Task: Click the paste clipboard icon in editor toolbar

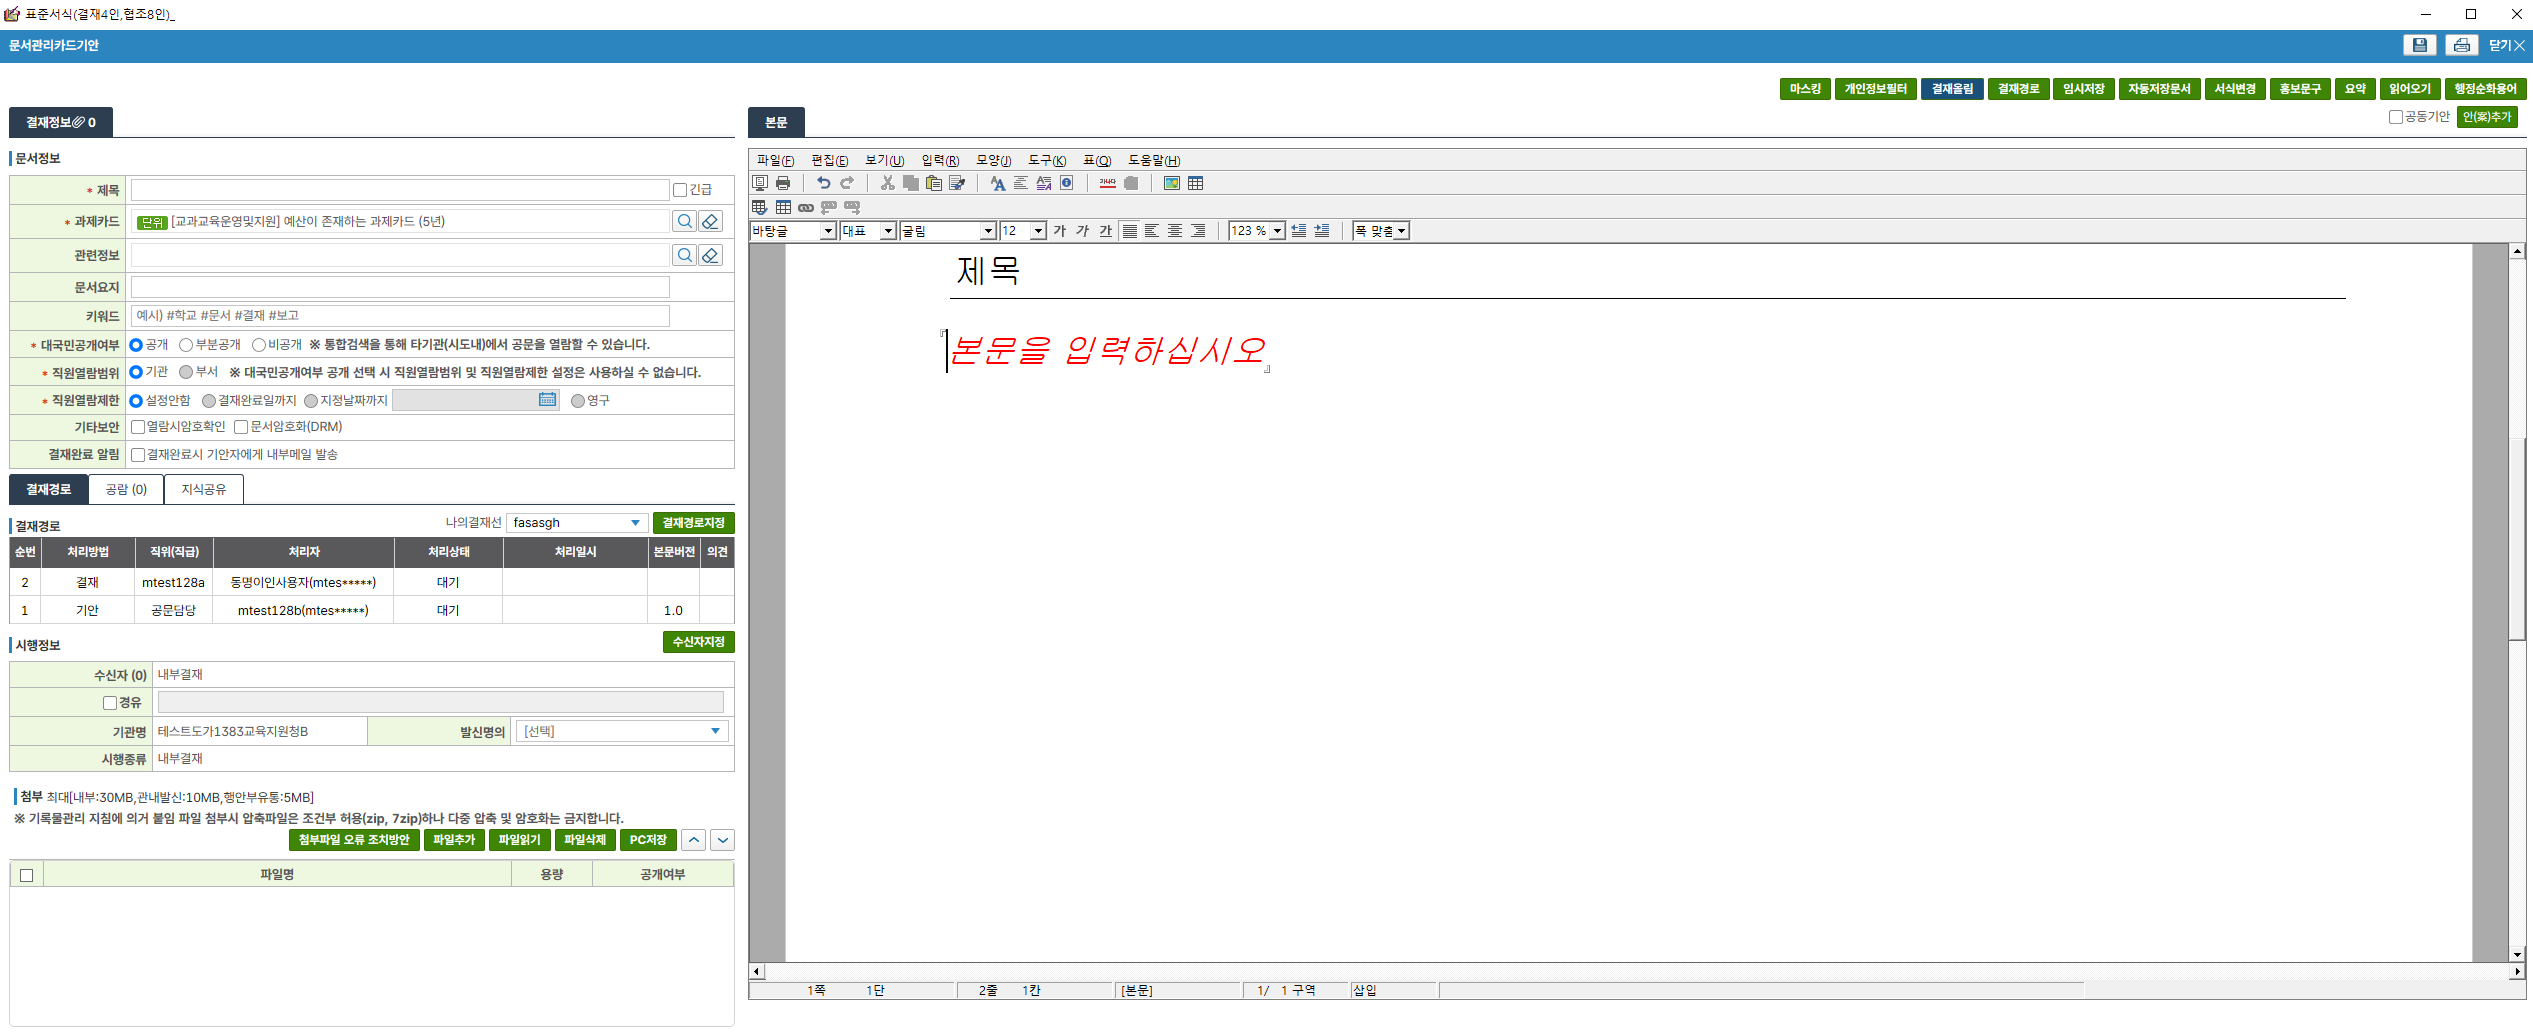Action: (x=933, y=183)
